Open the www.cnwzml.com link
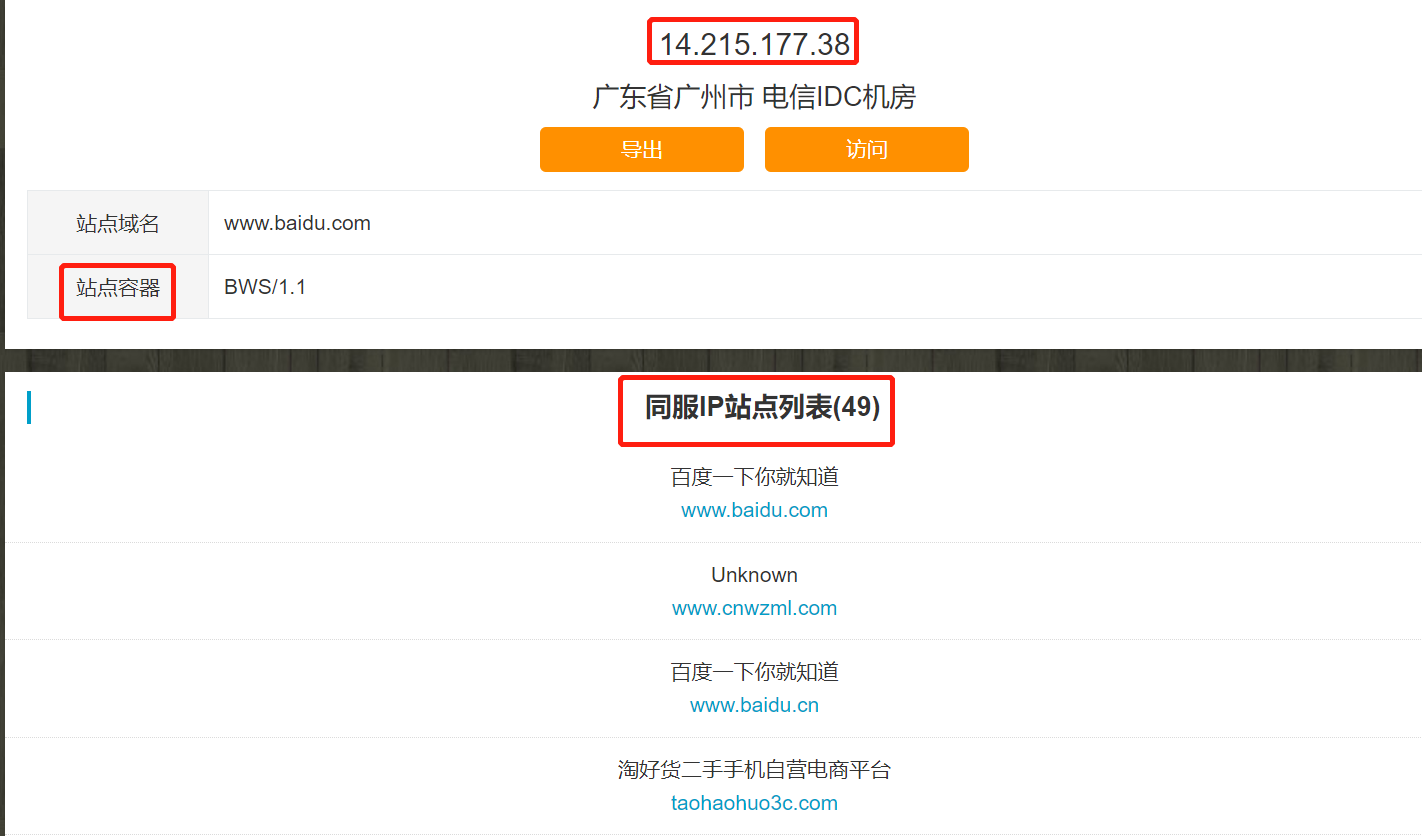This screenshot has height=836, width=1422. coord(754,608)
